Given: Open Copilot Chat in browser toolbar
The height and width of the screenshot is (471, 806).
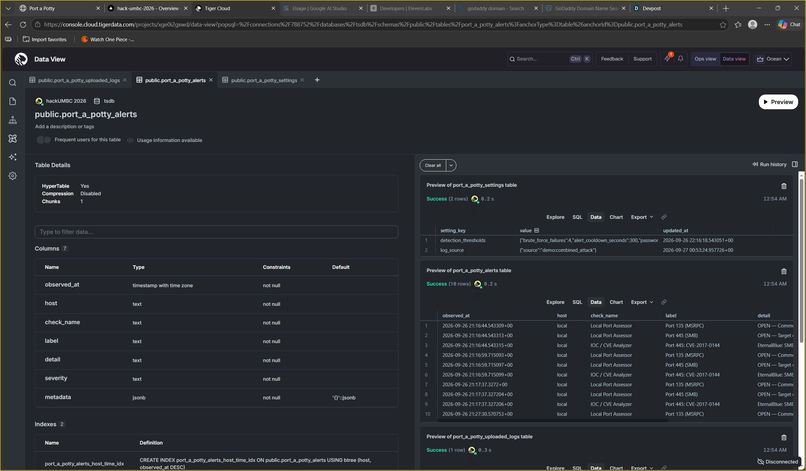Looking at the screenshot, I should (x=789, y=24).
